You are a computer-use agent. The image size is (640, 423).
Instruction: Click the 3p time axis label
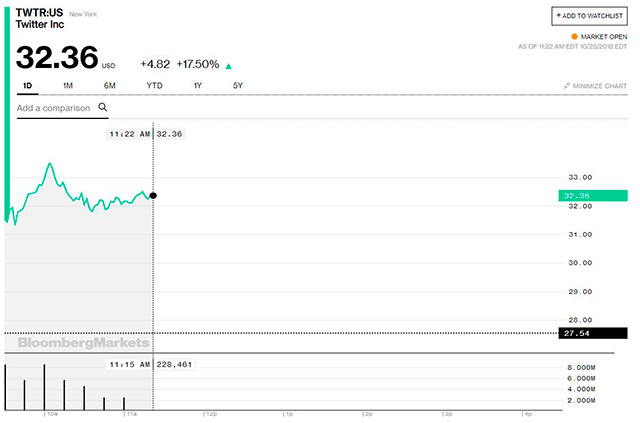click(449, 414)
